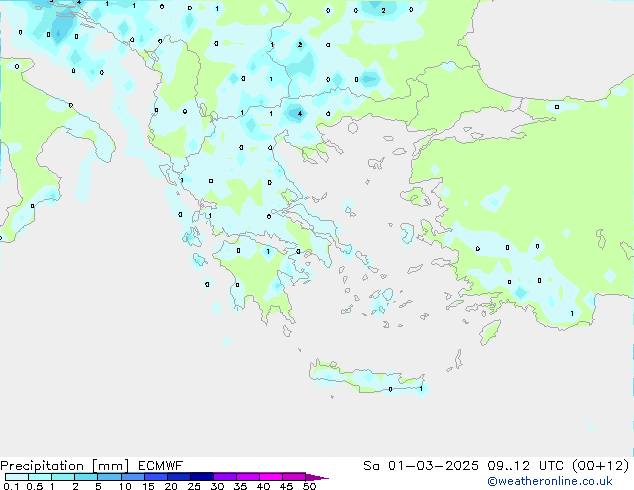The width and height of the screenshot is (634, 490).
Task: Click the 0.1–0.5 mm lightest legend swatch
Action: pyautogui.click(x=17, y=477)
